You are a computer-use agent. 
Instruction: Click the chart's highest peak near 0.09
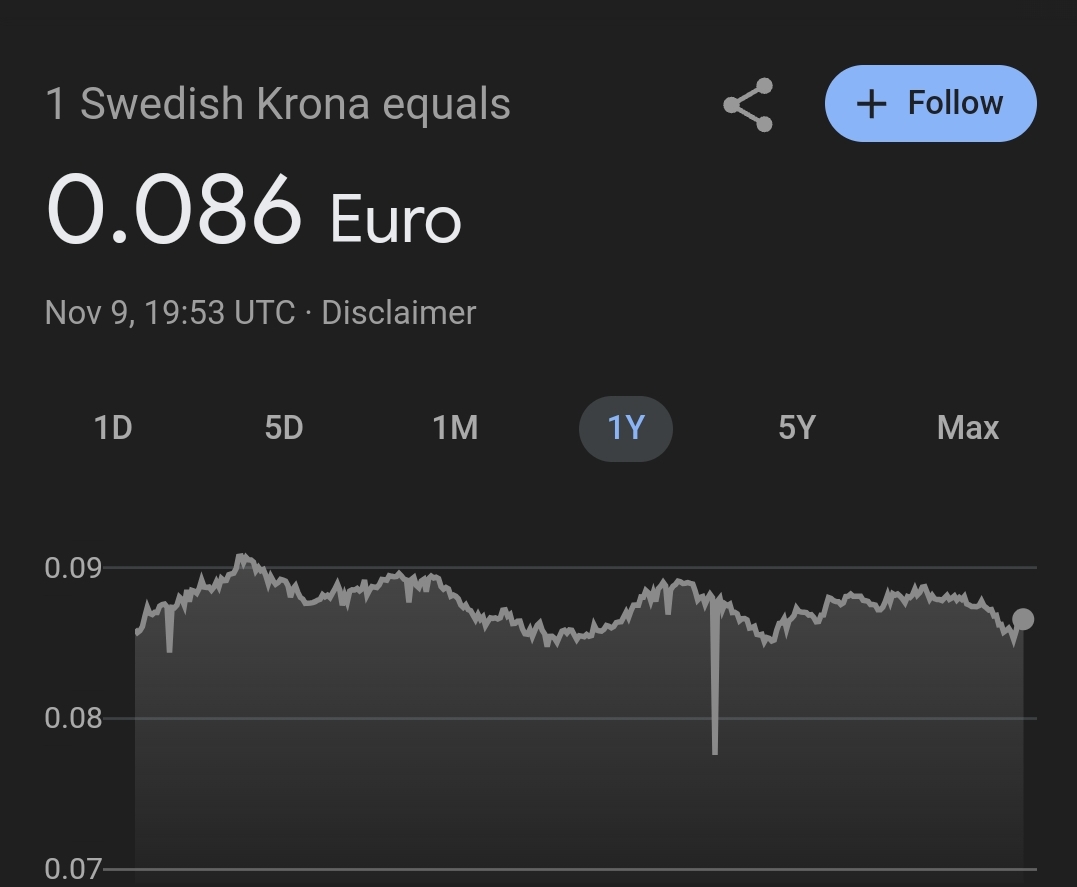pos(241,557)
